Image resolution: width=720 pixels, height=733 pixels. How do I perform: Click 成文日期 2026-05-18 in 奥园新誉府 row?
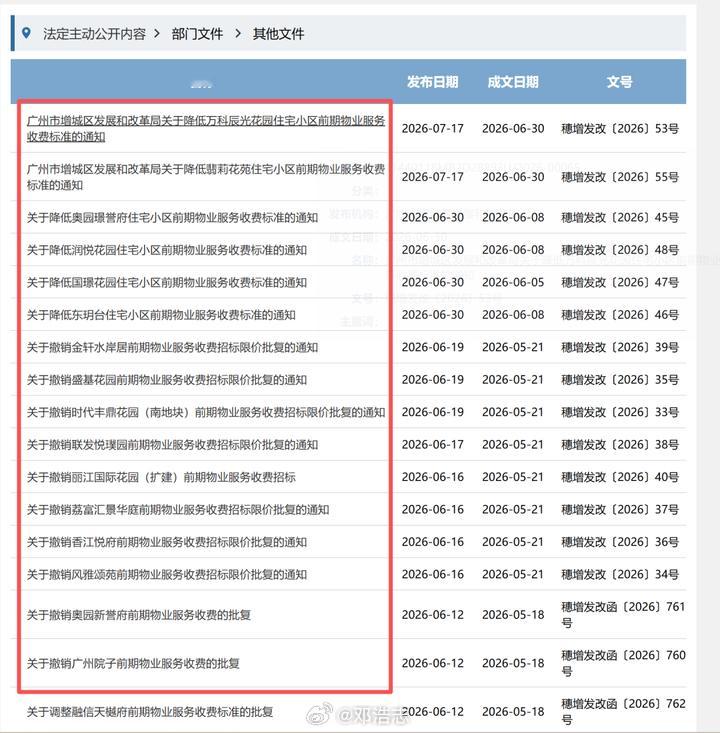(513, 615)
